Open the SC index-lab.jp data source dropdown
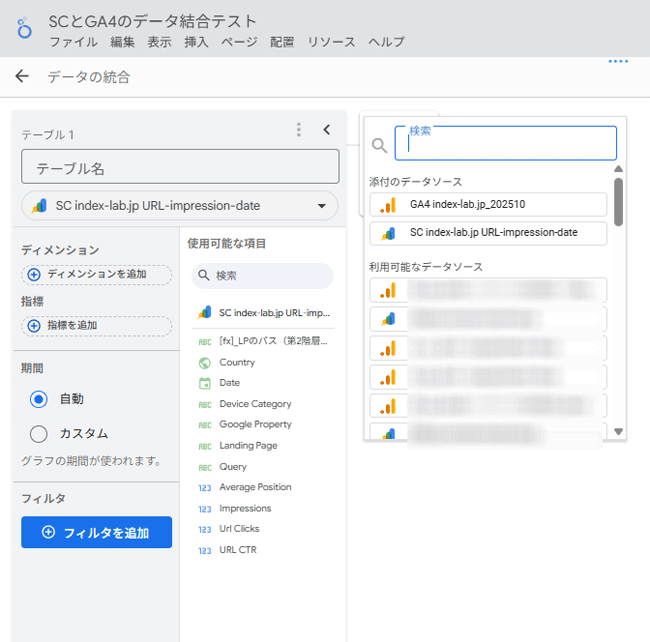650x642 pixels. pos(180,206)
